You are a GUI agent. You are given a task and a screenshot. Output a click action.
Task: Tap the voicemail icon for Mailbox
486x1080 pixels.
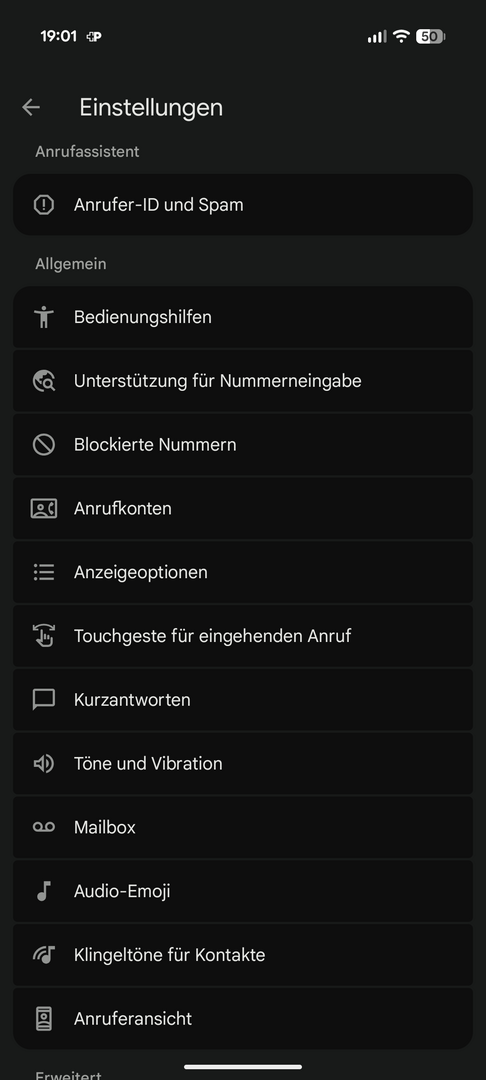[x=44, y=827]
